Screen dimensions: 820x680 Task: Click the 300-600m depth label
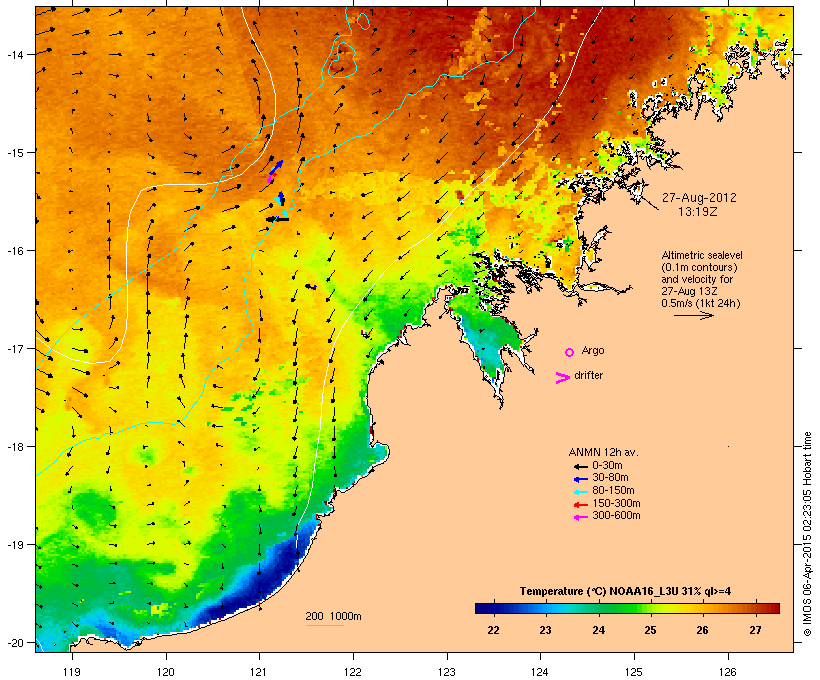click(x=616, y=516)
